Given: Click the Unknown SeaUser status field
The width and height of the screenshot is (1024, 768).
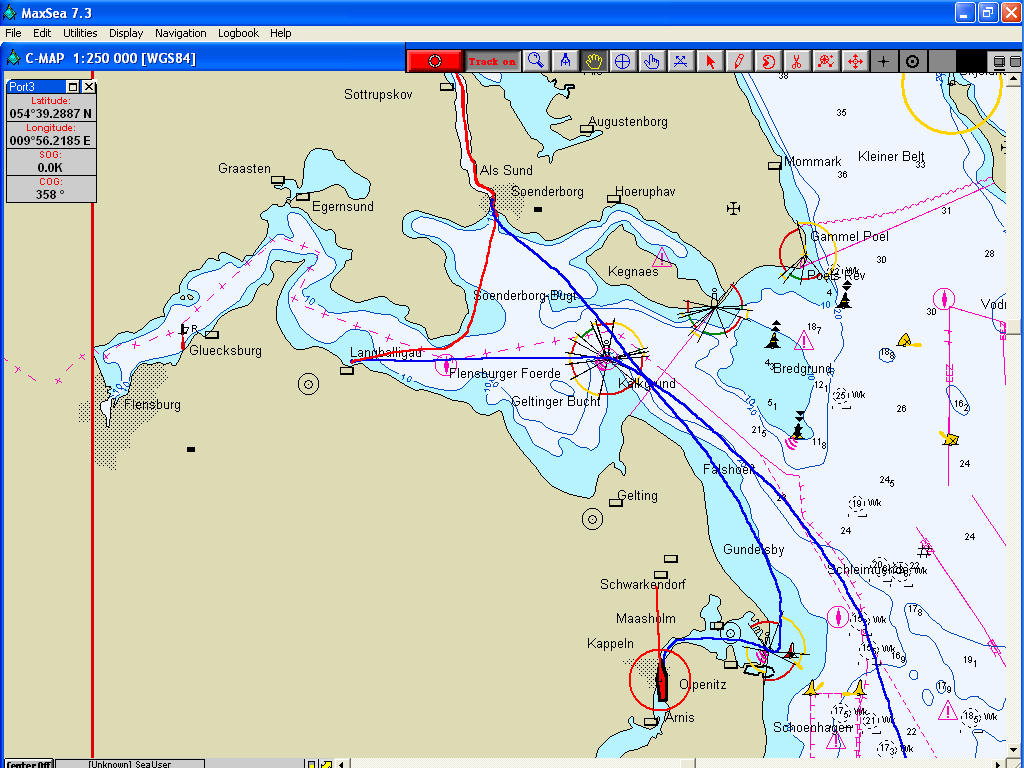Looking at the screenshot, I should click(129, 764).
